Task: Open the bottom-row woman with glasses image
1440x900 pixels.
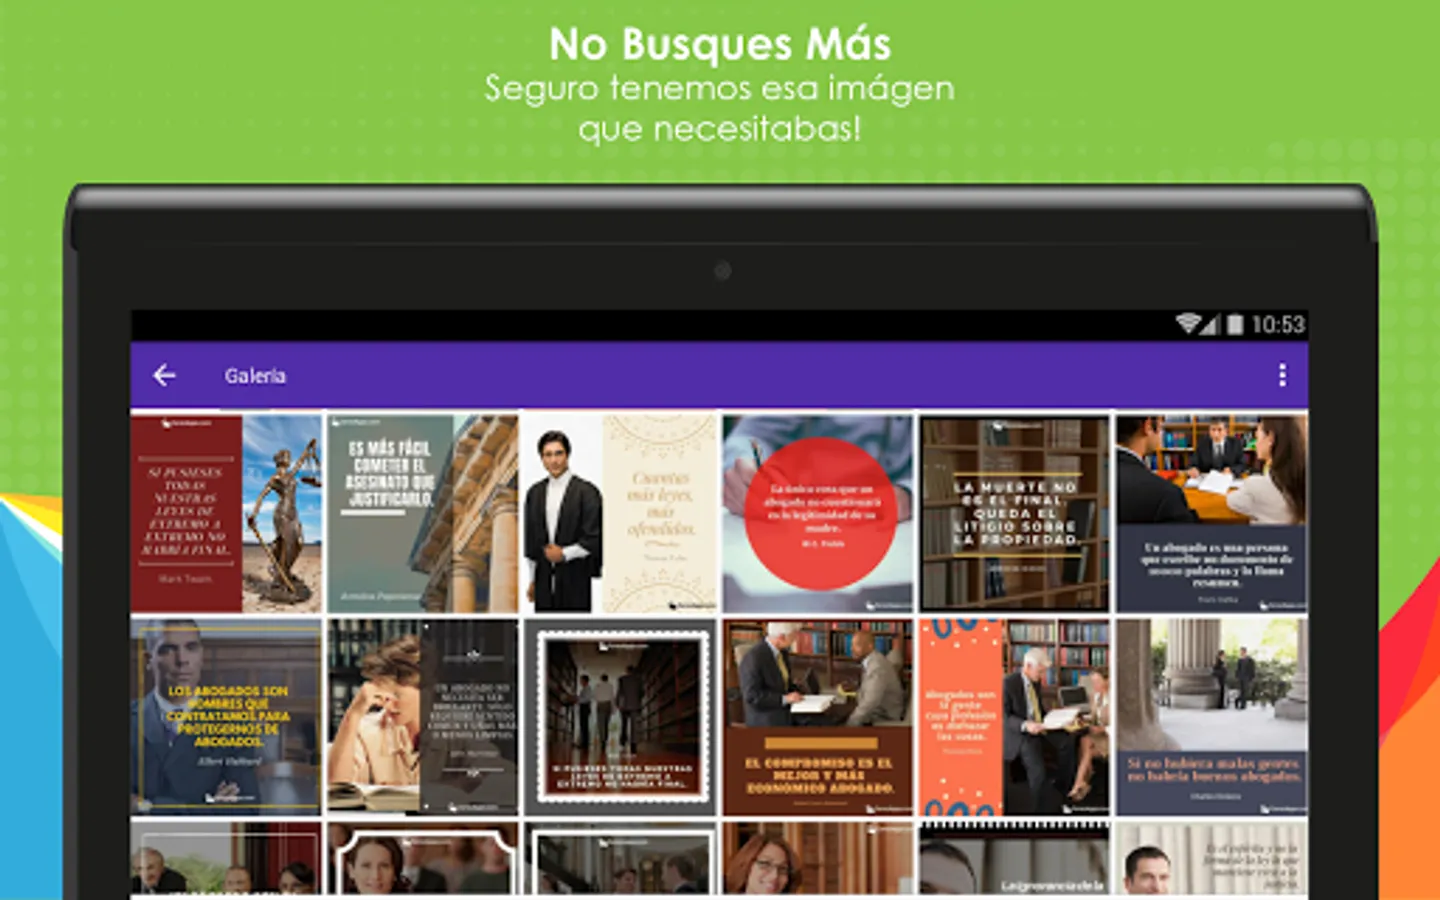Action: tap(818, 858)
